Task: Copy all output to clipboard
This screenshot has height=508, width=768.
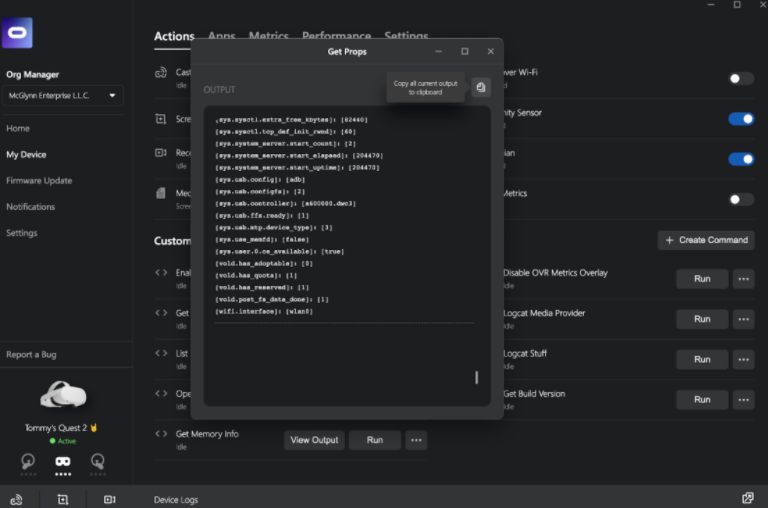Action: 481,88
